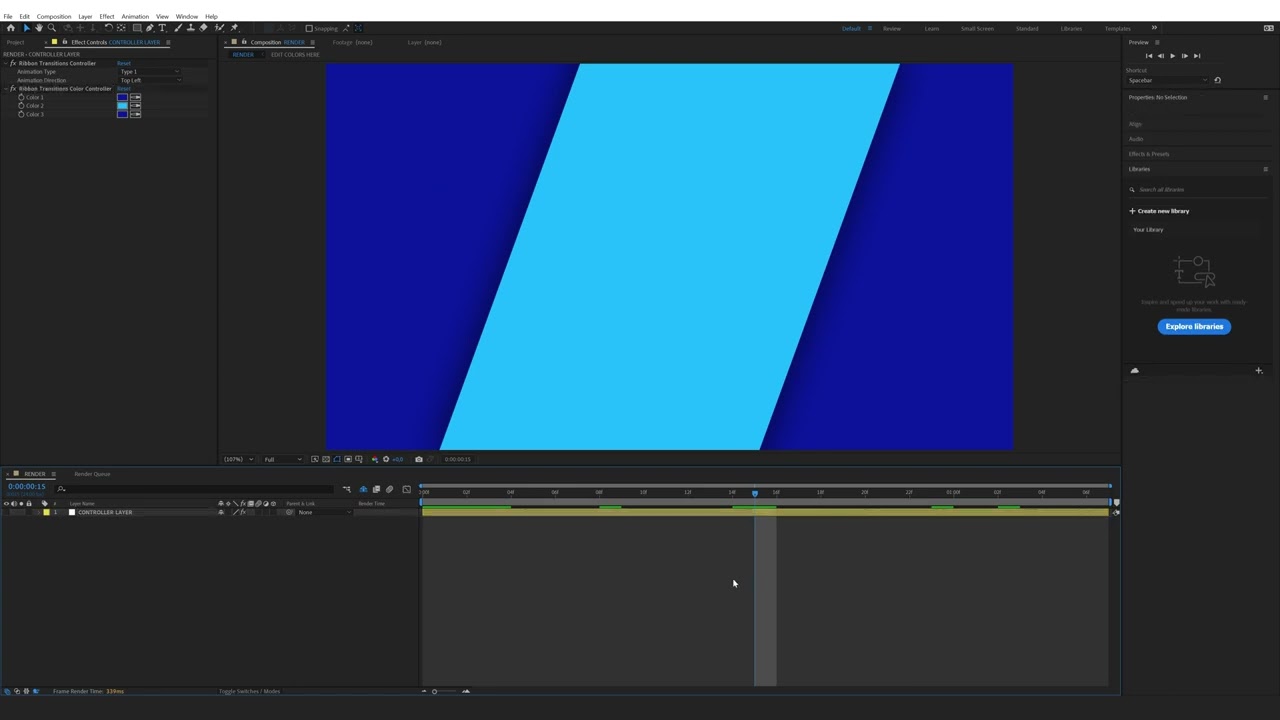Open the Animation Direction dropdown
1280x720 pixels.
click(150, 80)
